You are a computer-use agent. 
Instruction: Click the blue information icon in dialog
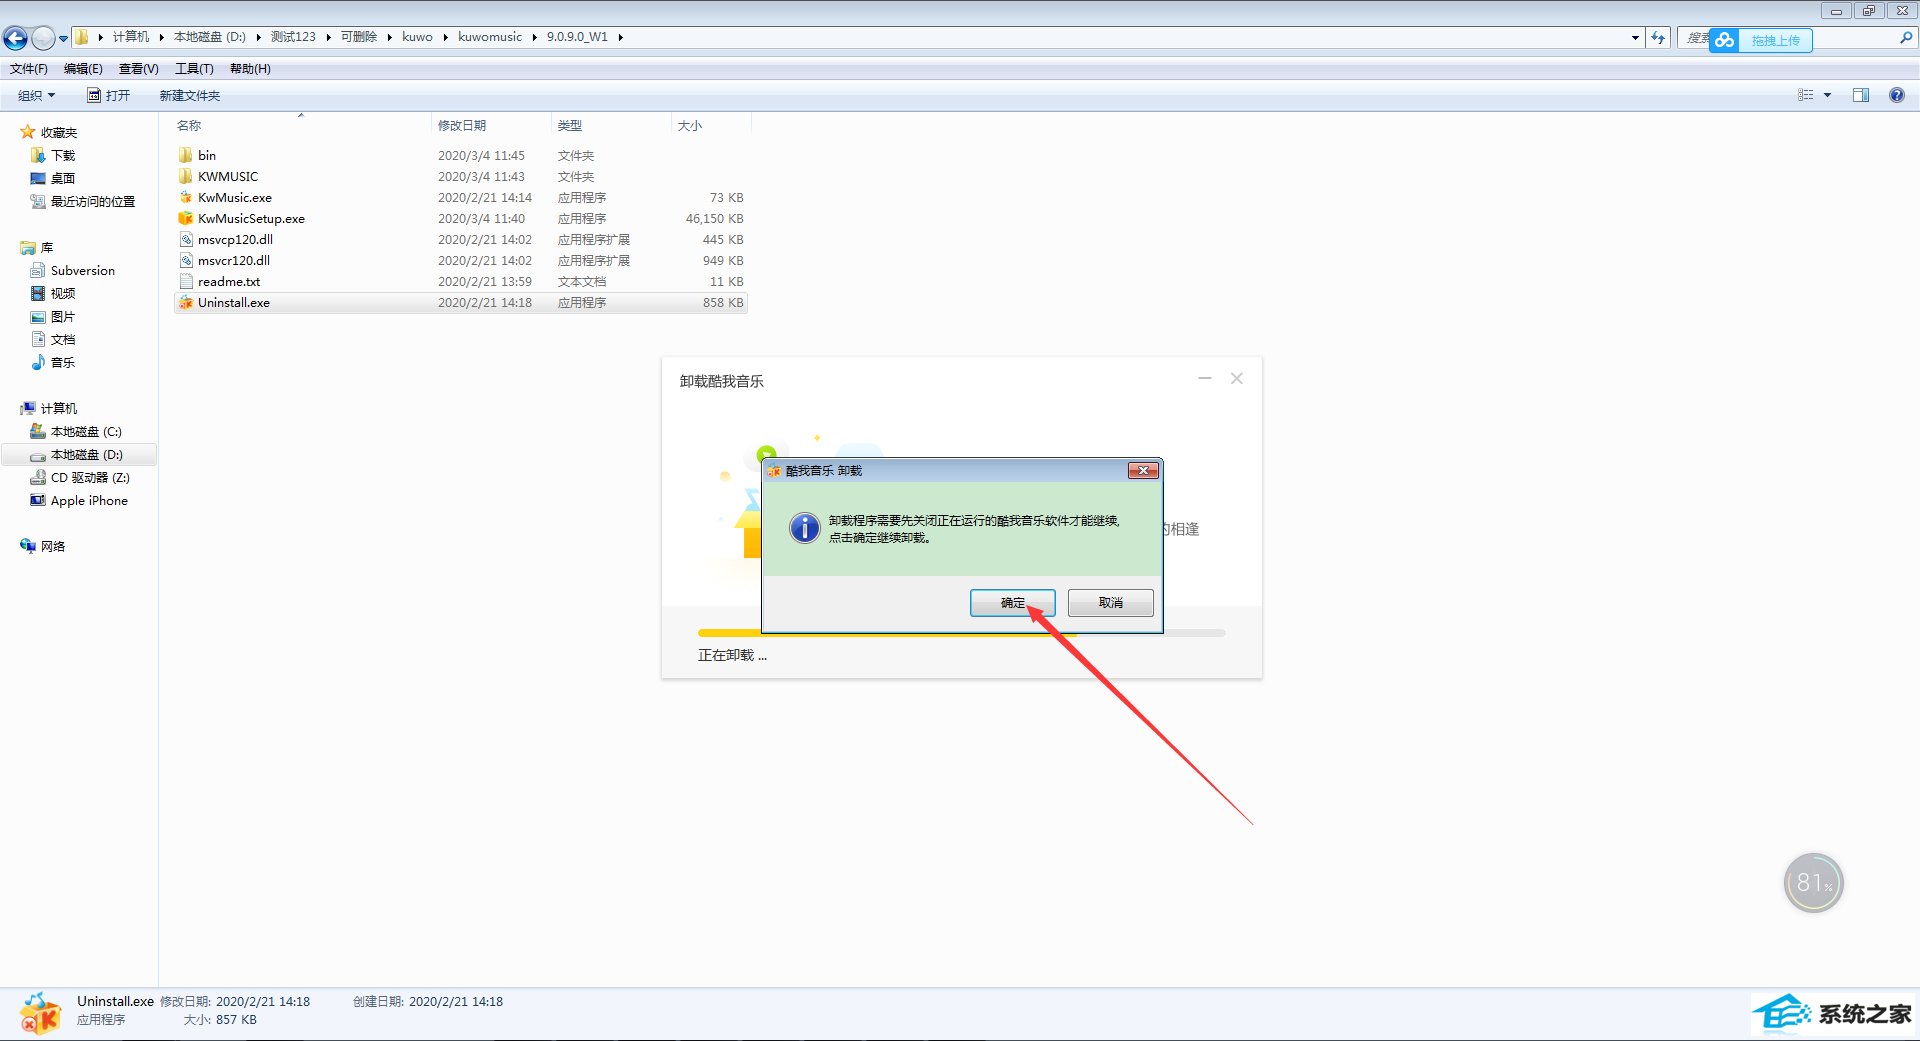[x=804, y=528]
